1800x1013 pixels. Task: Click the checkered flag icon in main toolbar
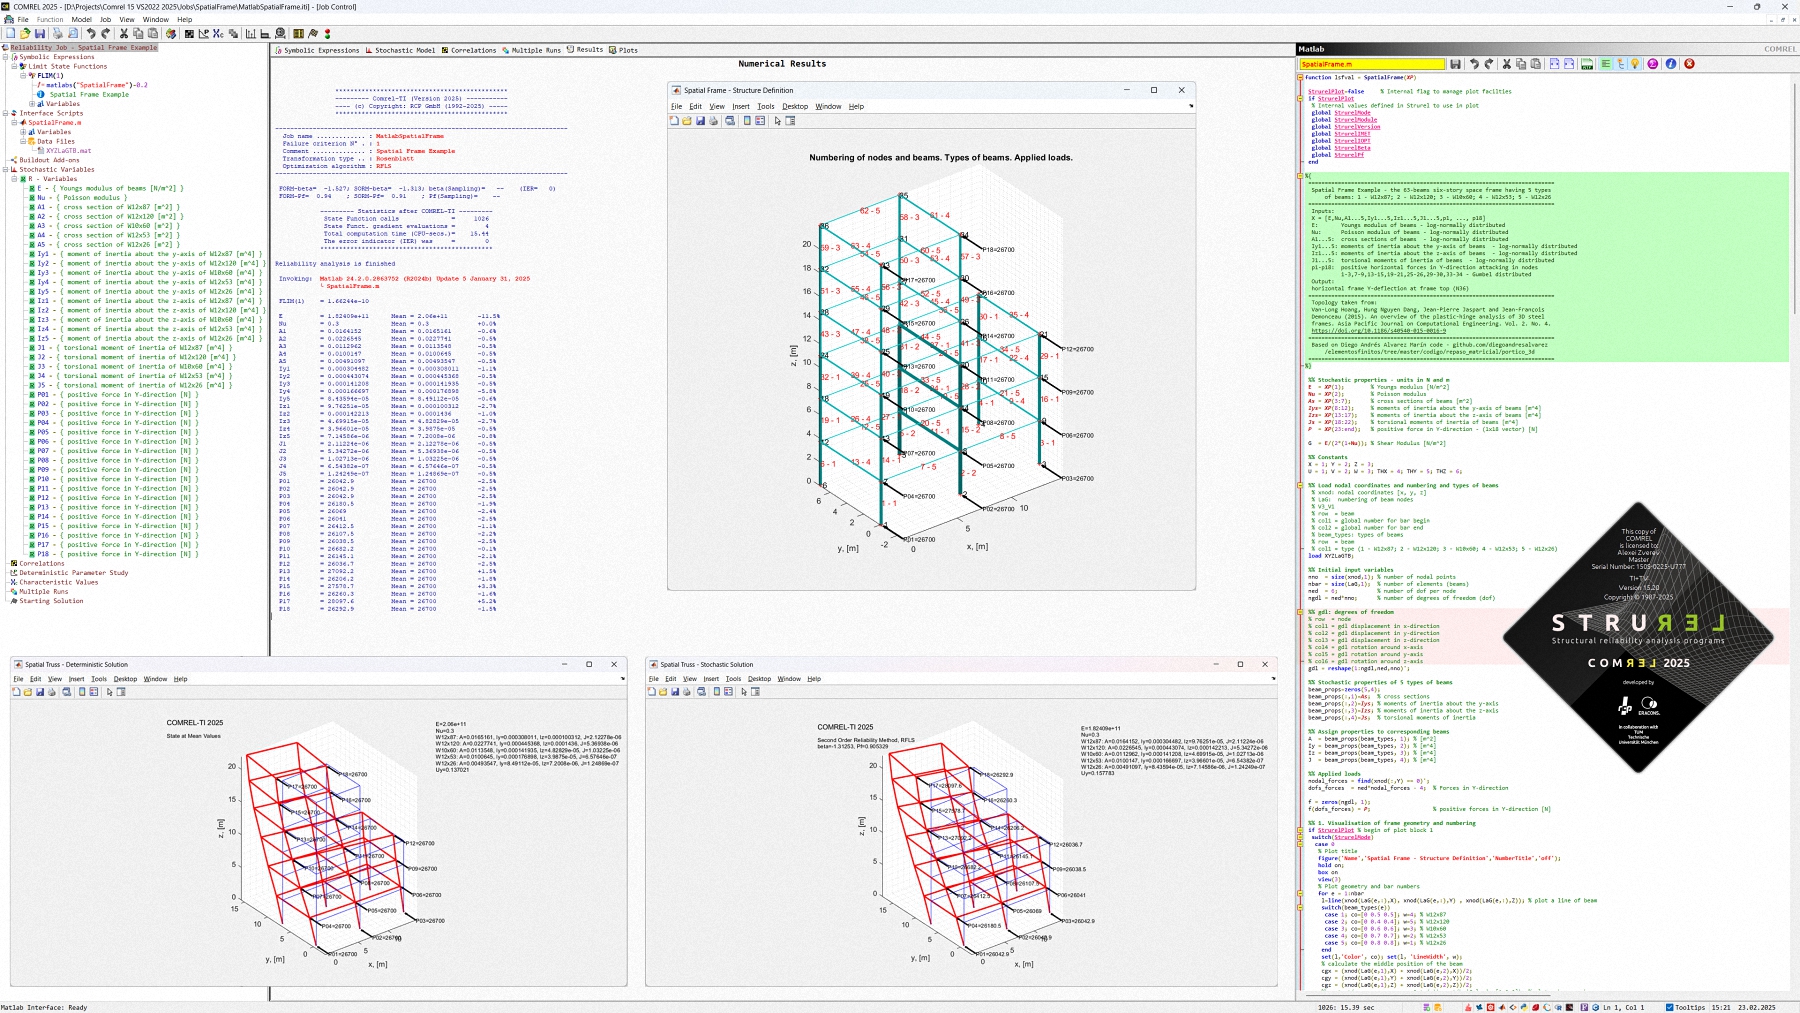[313, 33]
